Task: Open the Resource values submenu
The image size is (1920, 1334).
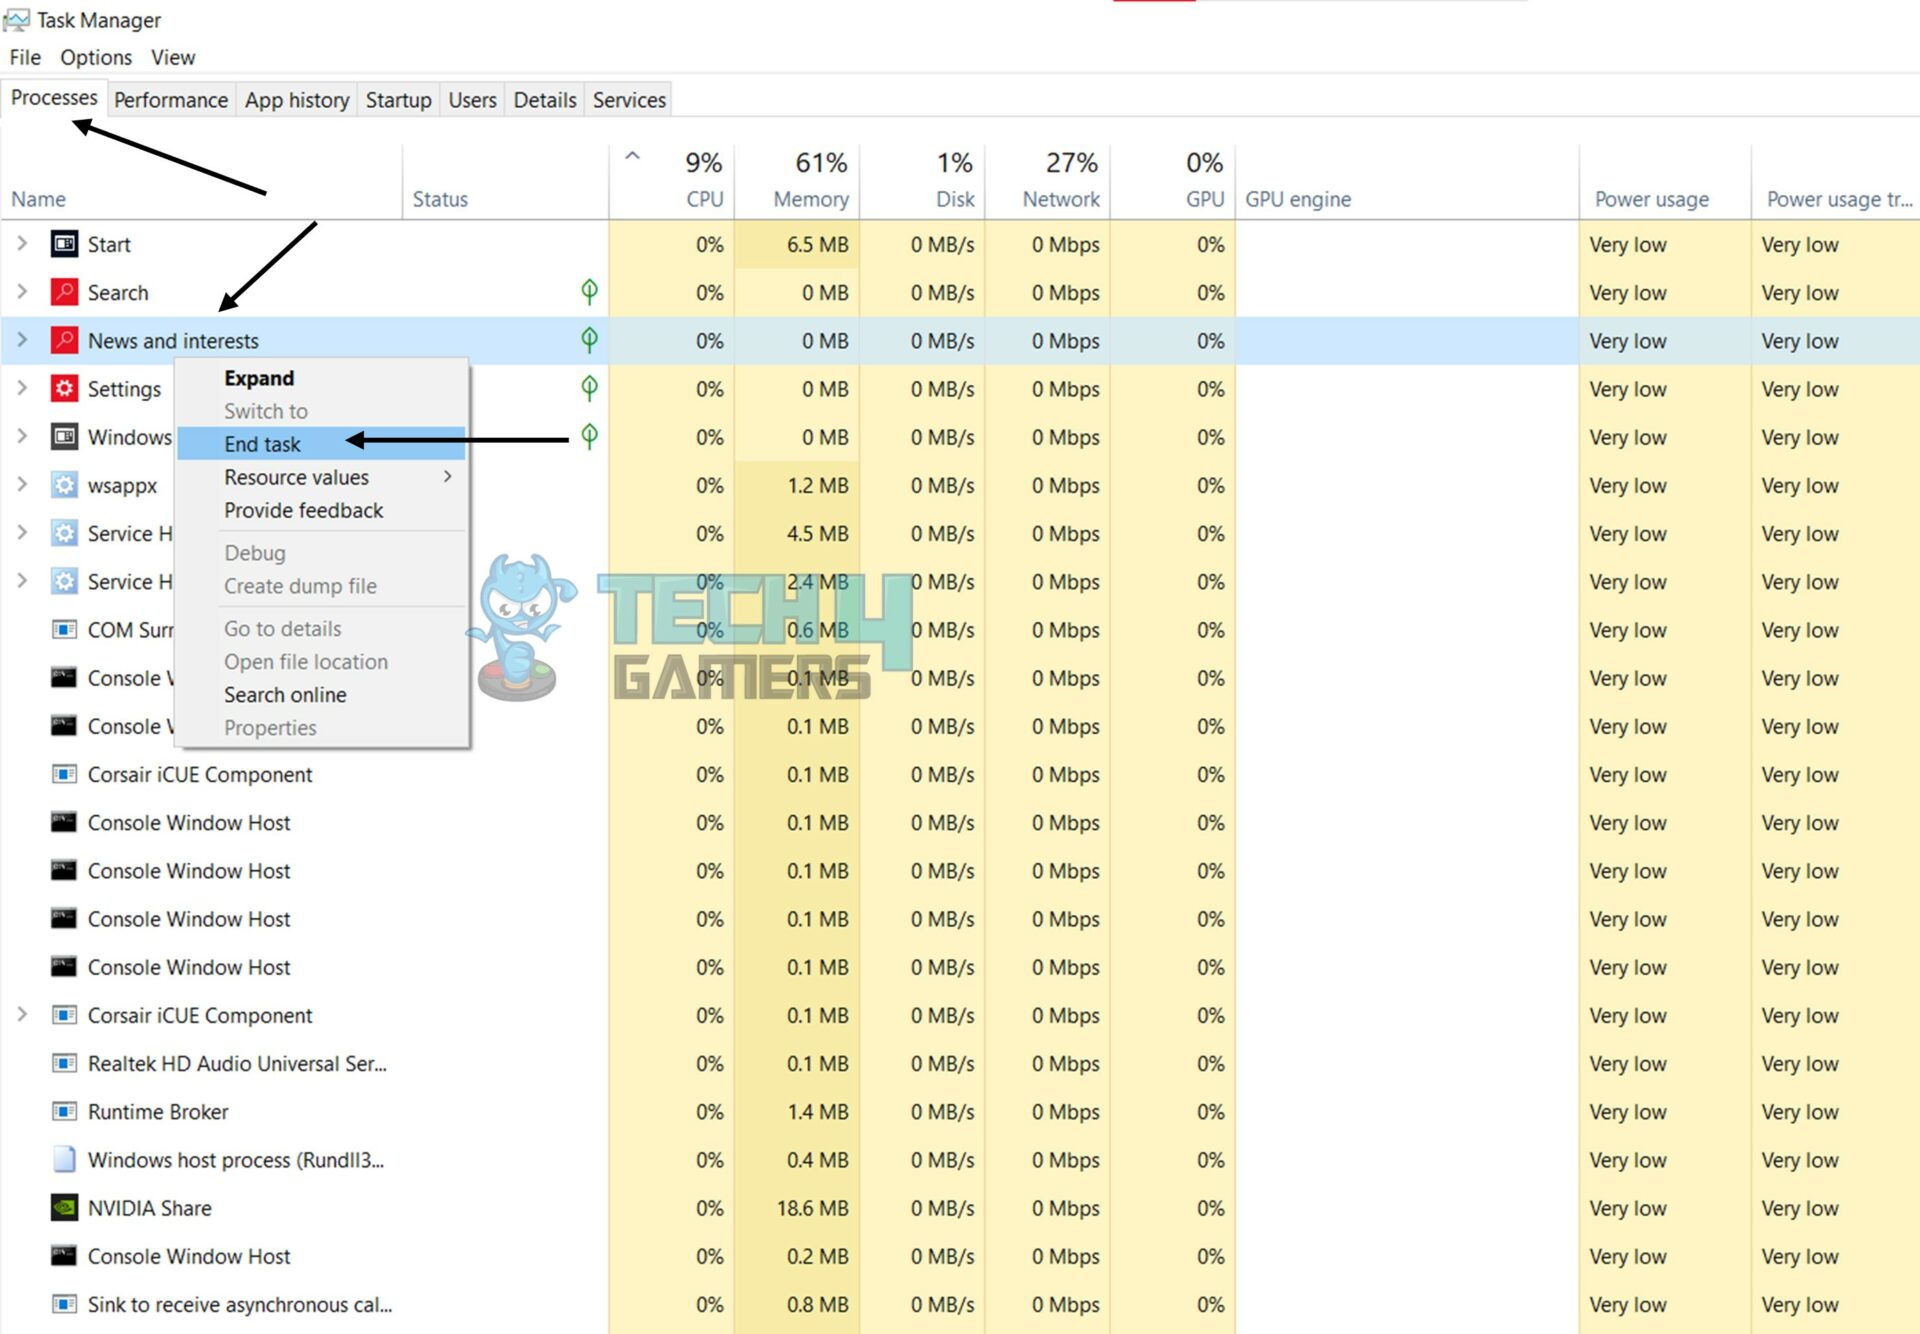Action: pos(296,477)
